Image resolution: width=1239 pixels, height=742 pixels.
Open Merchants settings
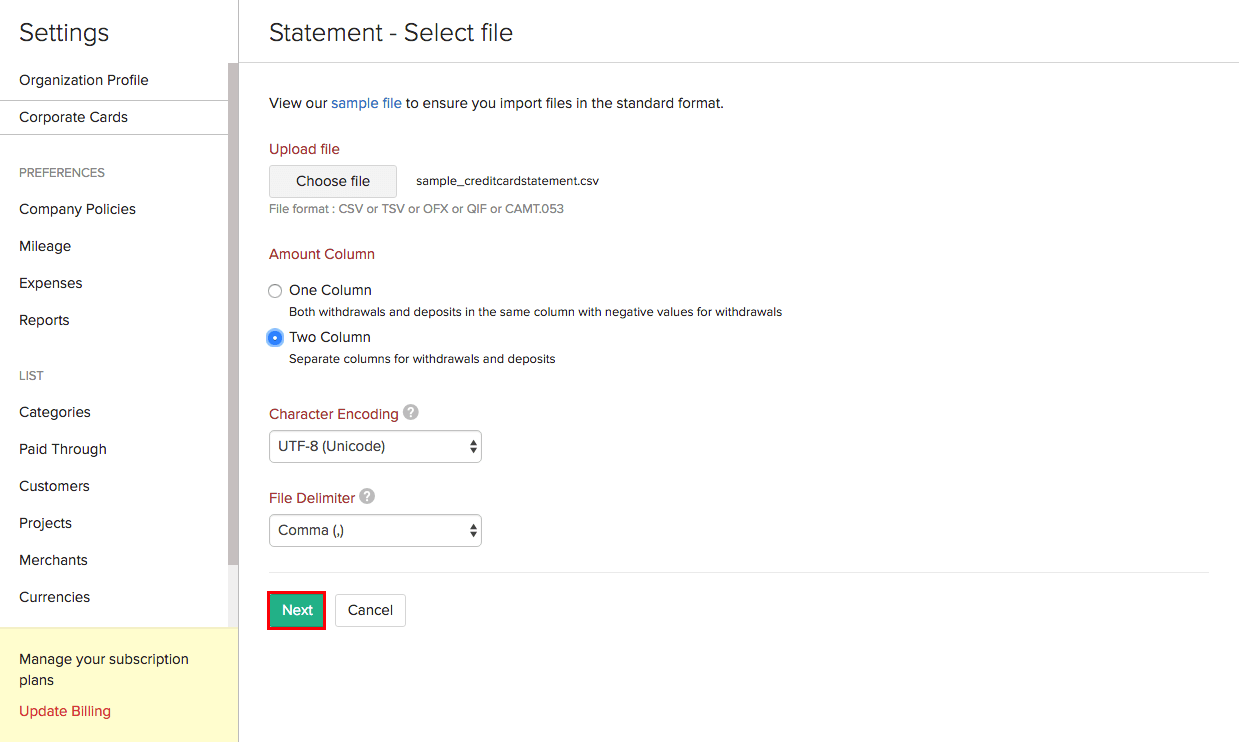point(53,560)
